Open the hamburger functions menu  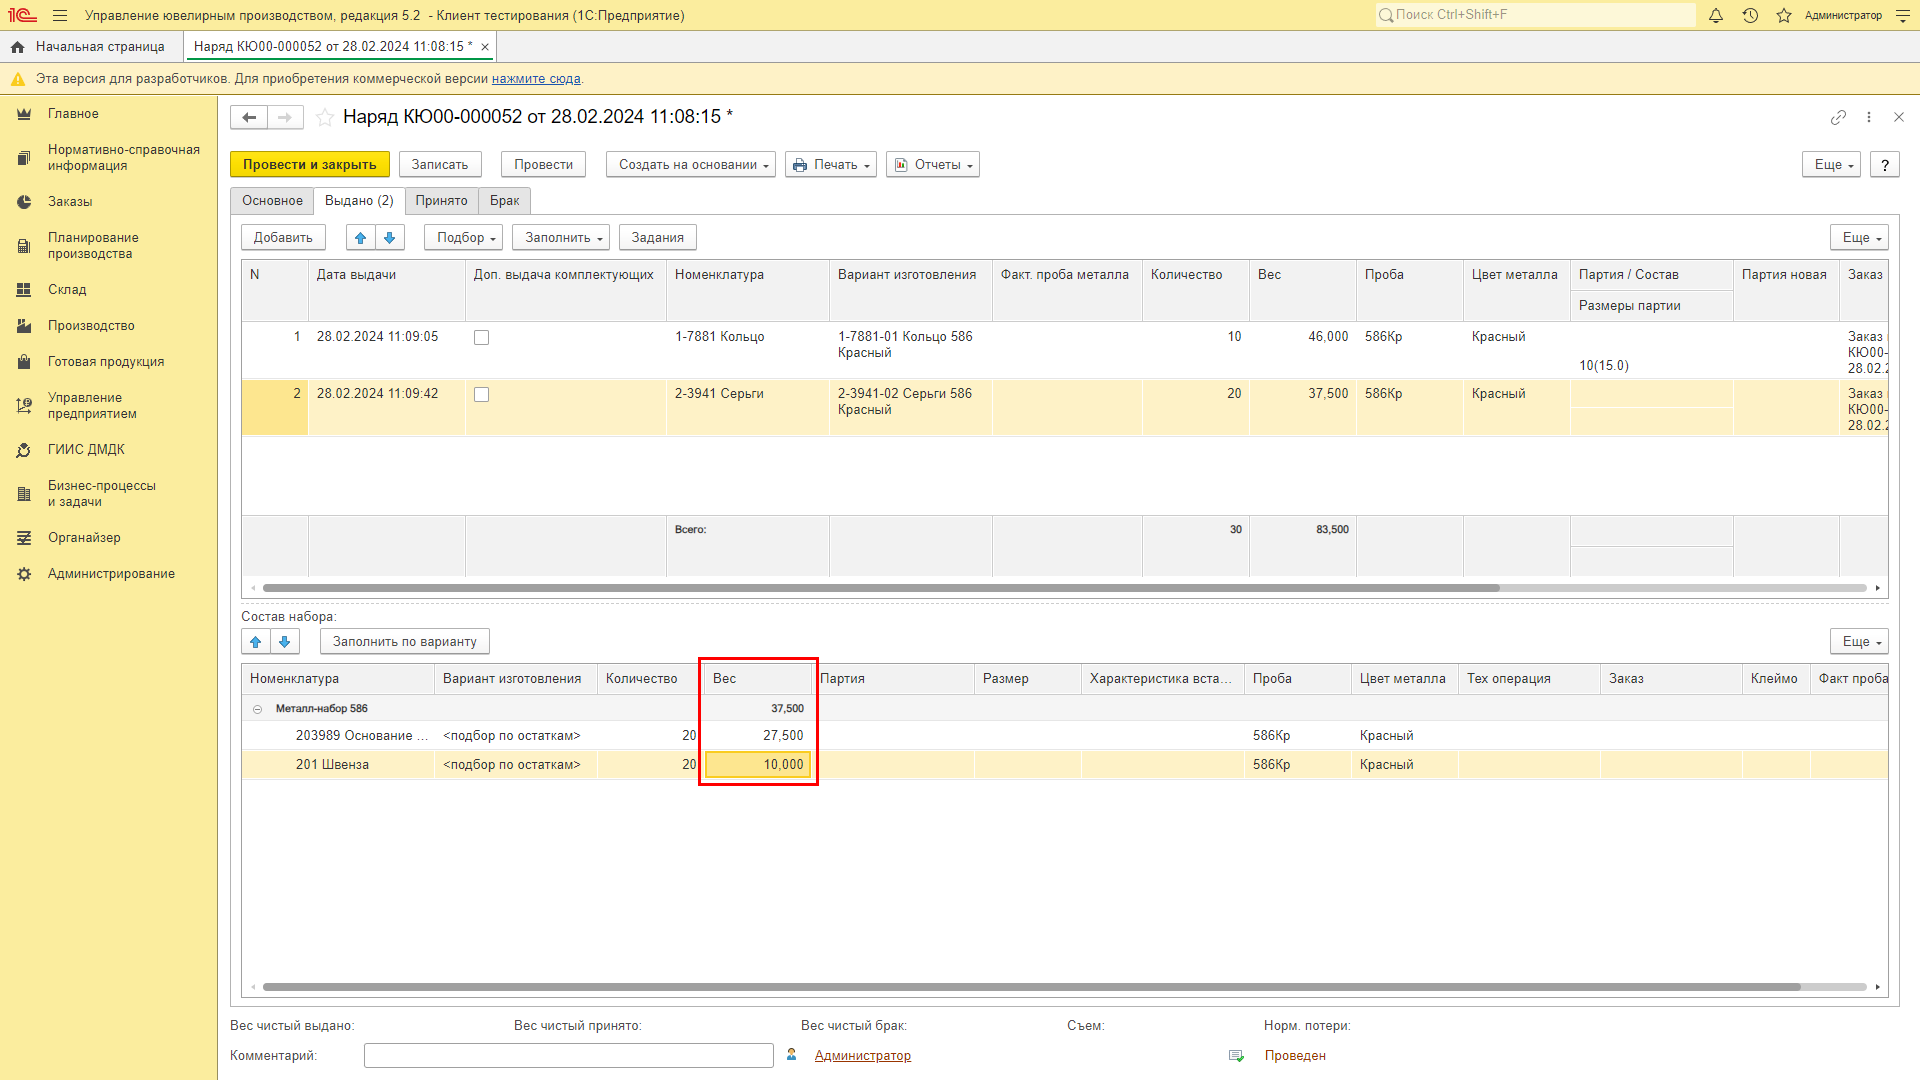60,15
